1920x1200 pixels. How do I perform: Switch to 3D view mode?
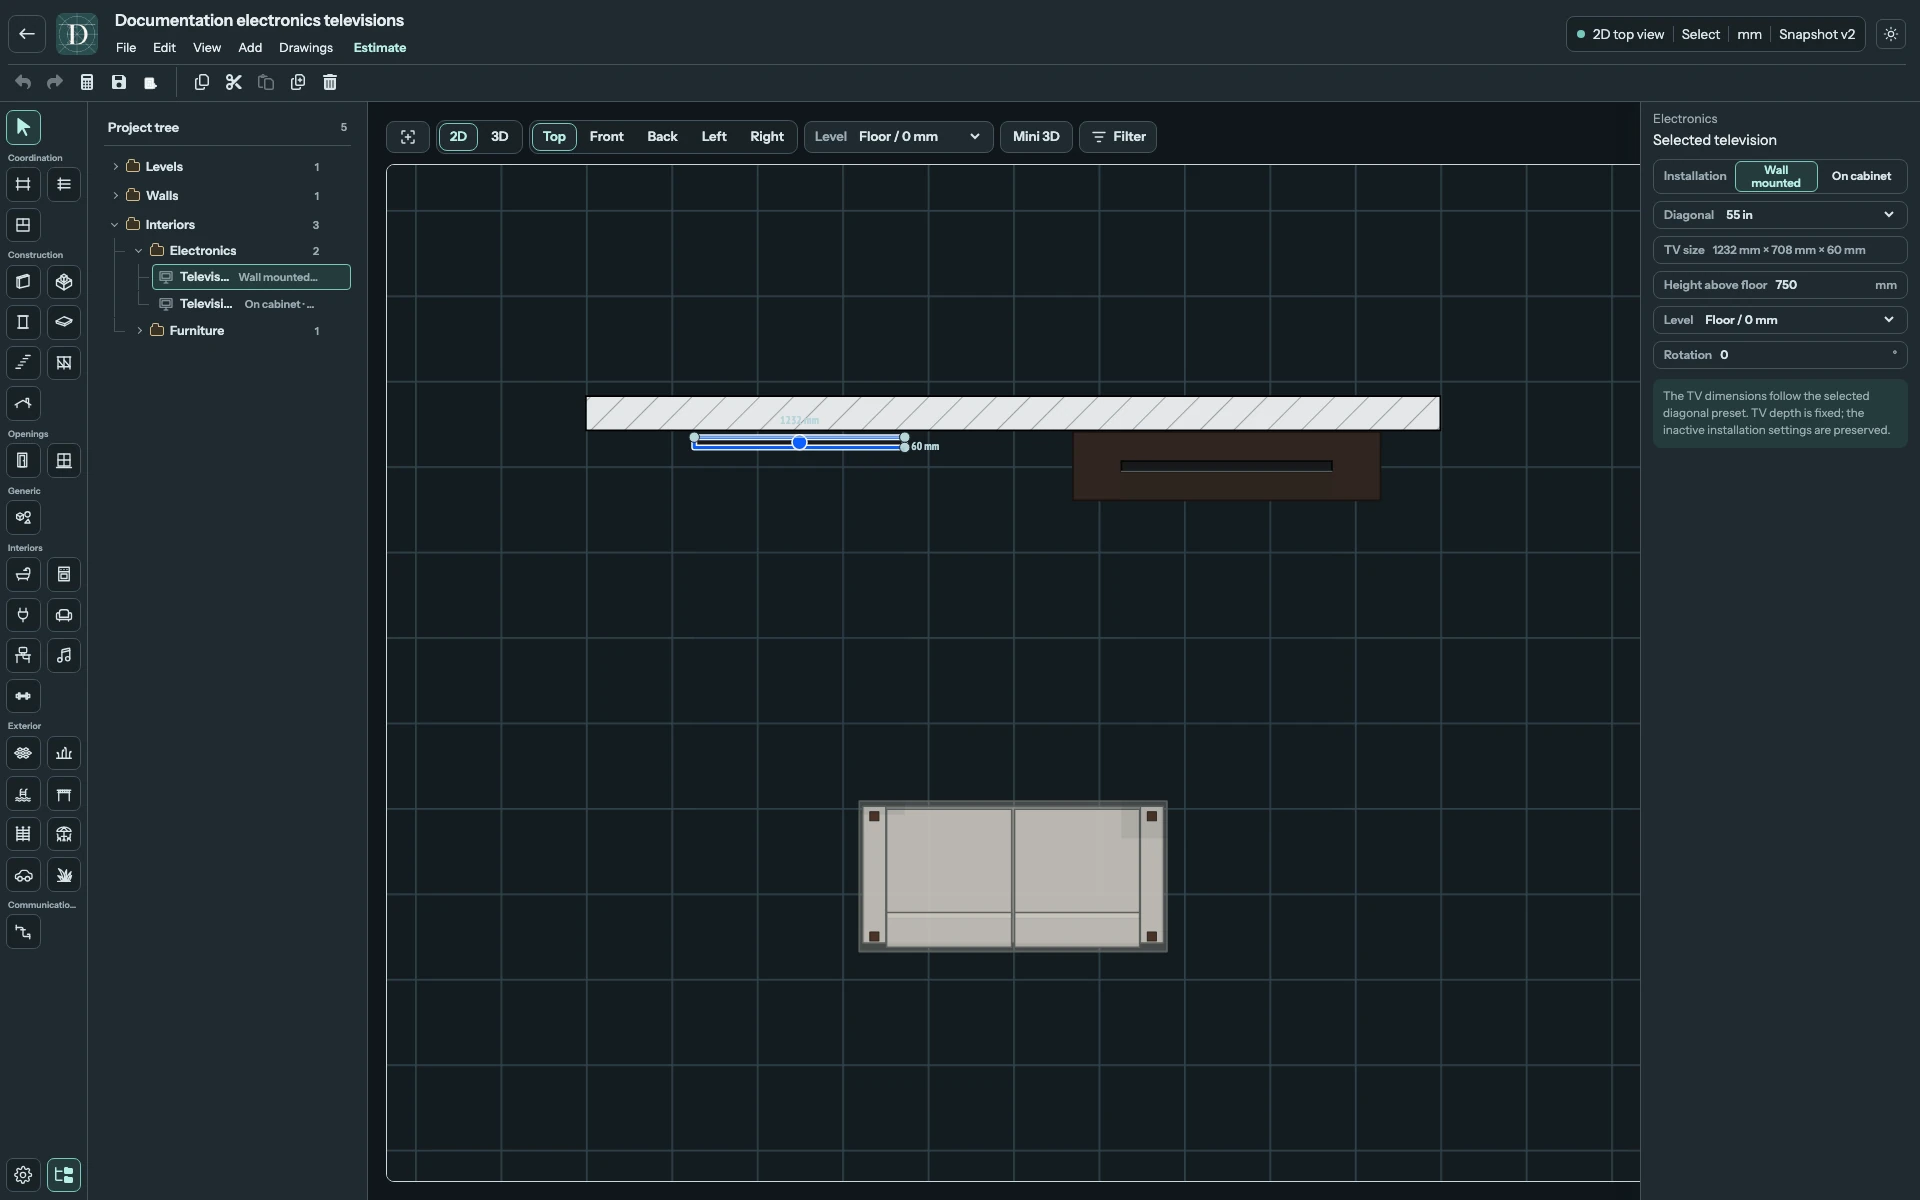(499, 137)
